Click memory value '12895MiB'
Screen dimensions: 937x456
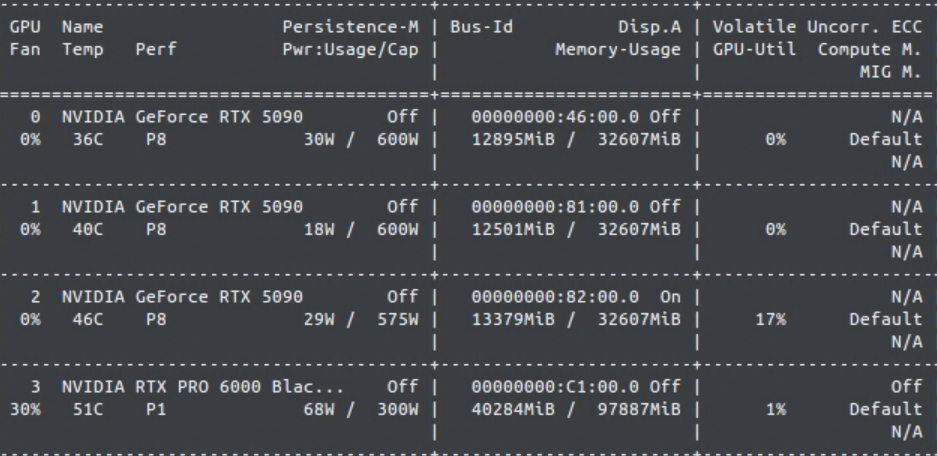pyautogui.click(x=513, y=139)
